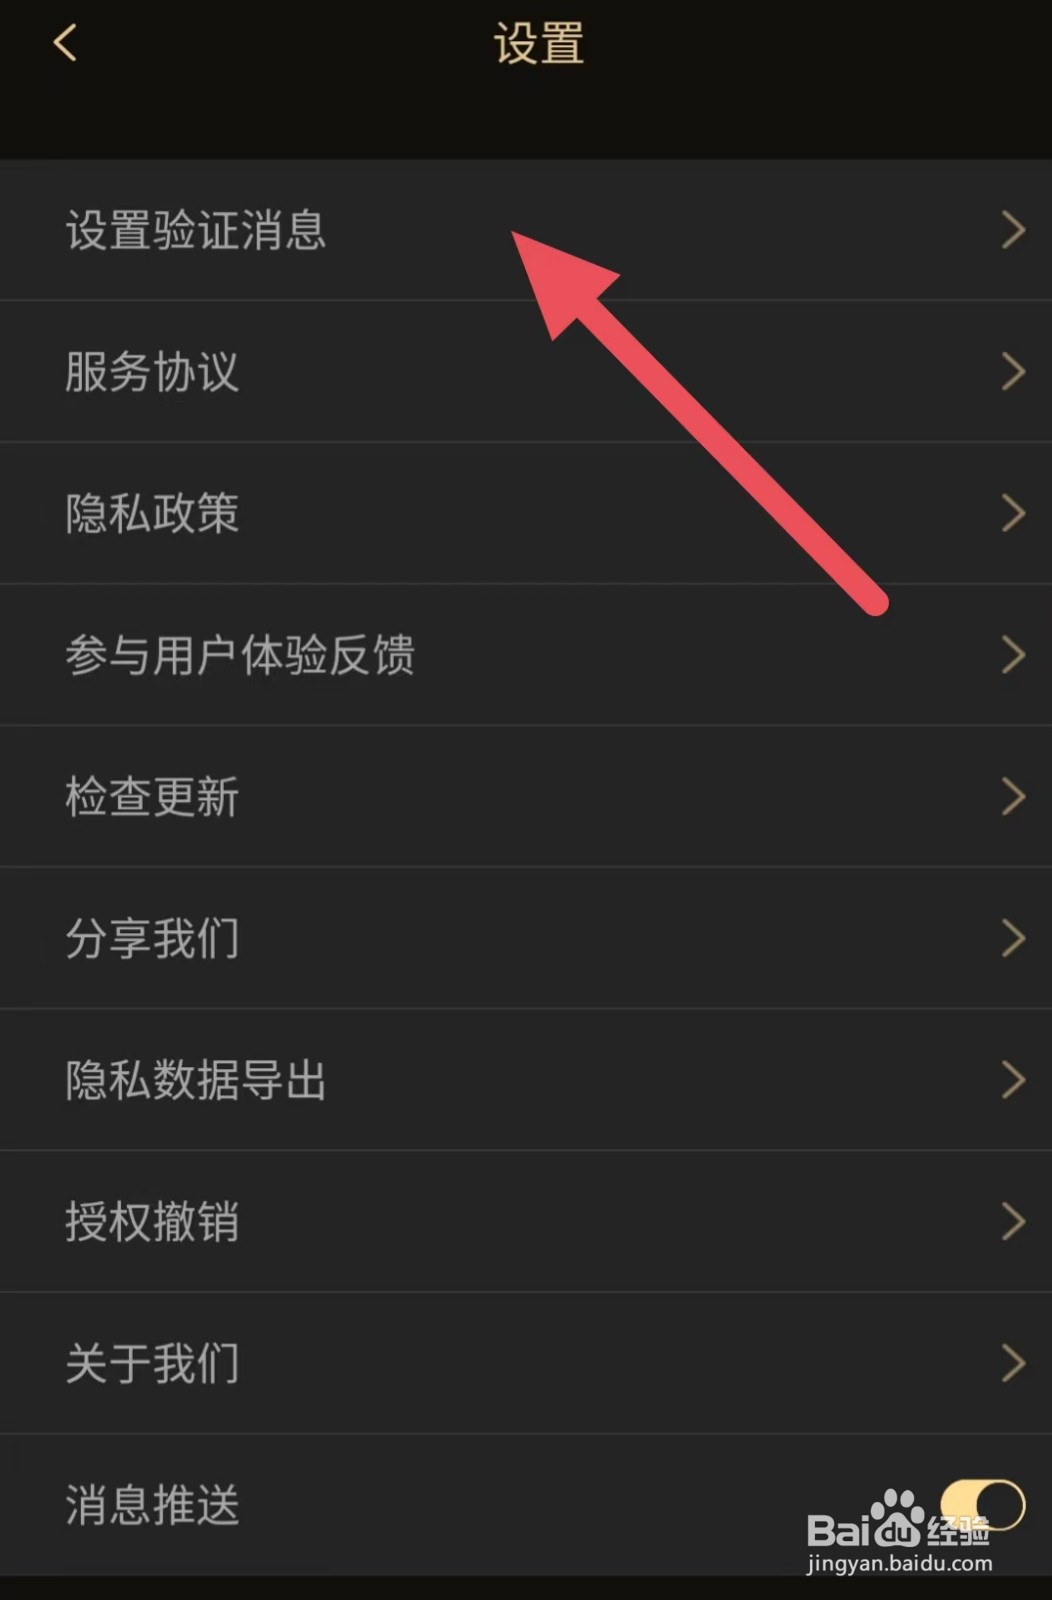
Task: Open 服务协议 page
Action: (x=526, y=372)
